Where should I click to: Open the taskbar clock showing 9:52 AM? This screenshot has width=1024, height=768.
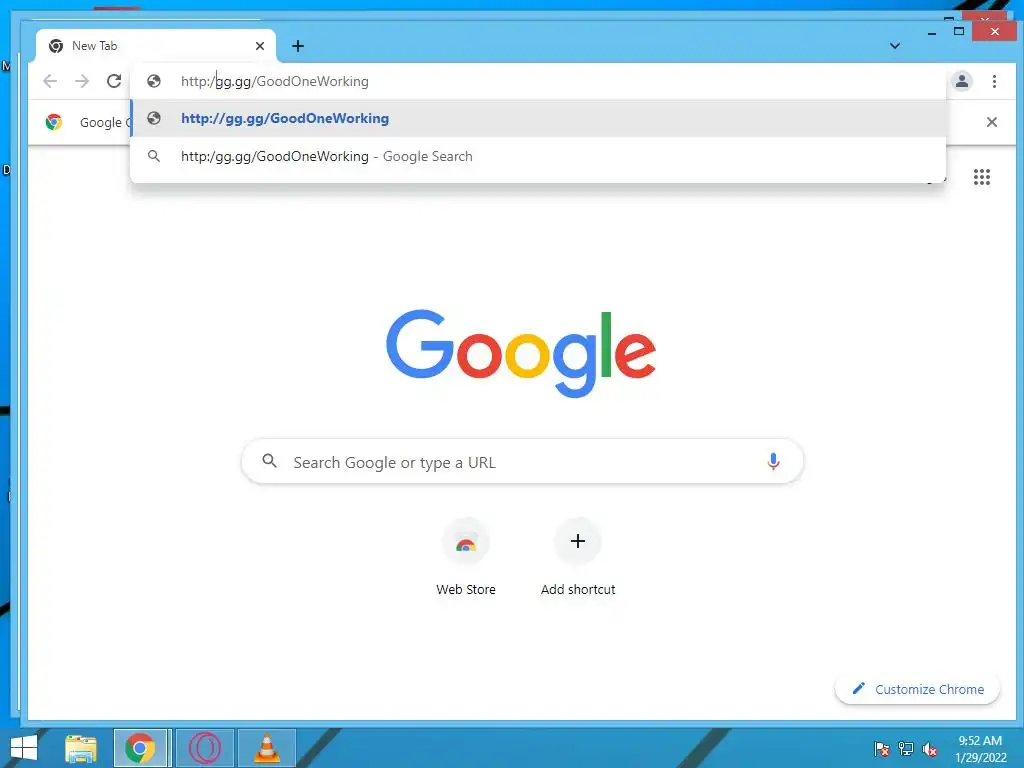(x=980, y=749)
